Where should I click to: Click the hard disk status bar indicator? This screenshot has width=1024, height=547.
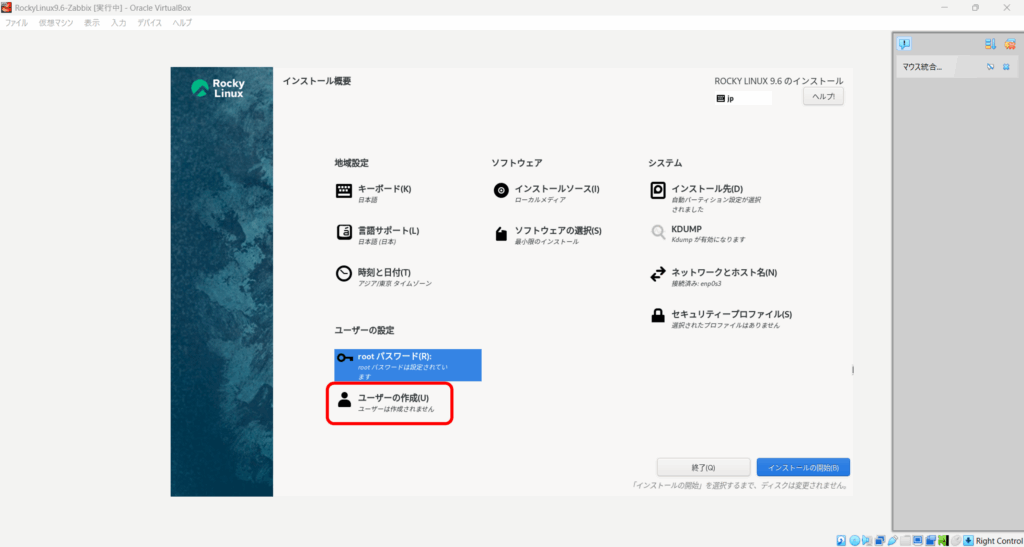pos(841,540)
